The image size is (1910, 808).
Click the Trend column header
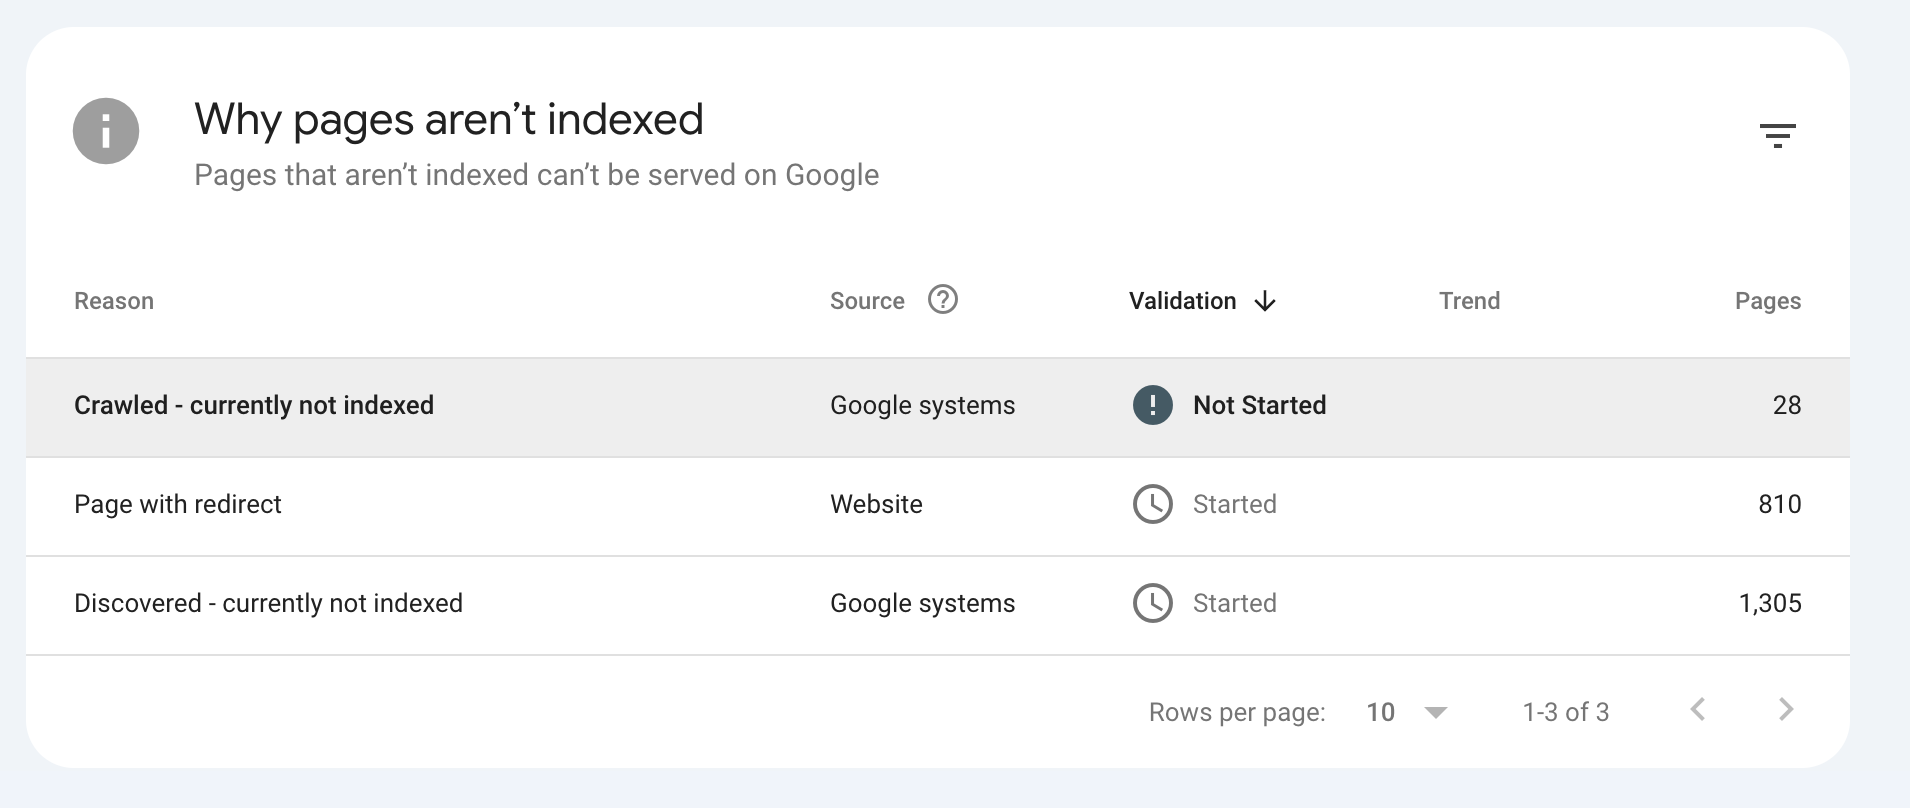click(x=1469, y=301)
